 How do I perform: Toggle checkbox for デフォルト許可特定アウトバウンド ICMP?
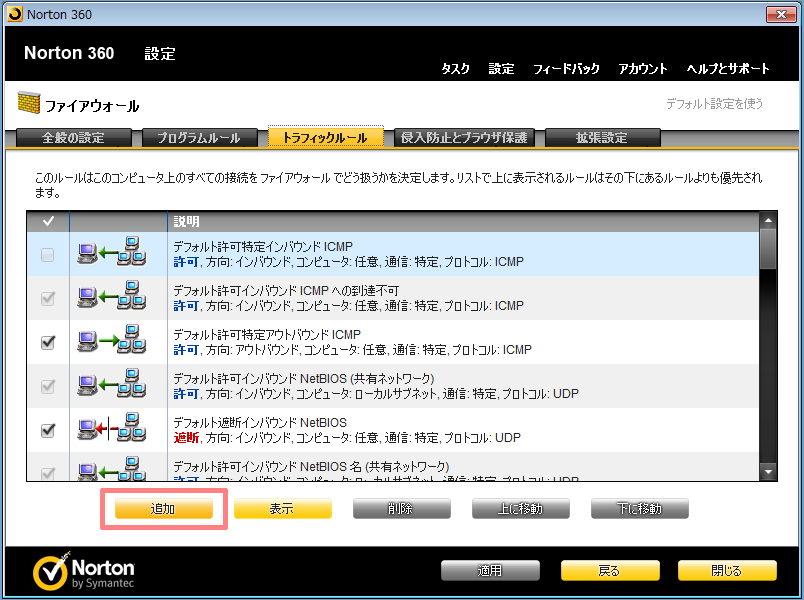(x=48, y=342)
